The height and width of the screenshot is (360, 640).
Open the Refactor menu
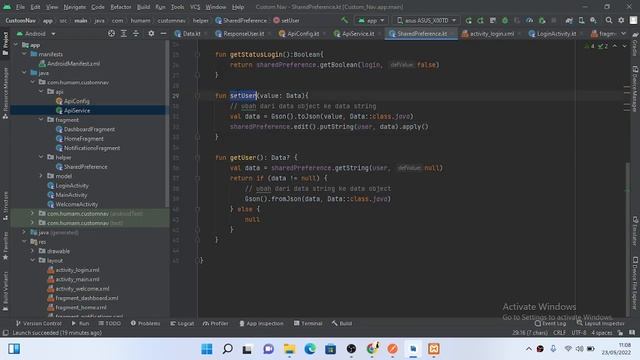point(121,7)
